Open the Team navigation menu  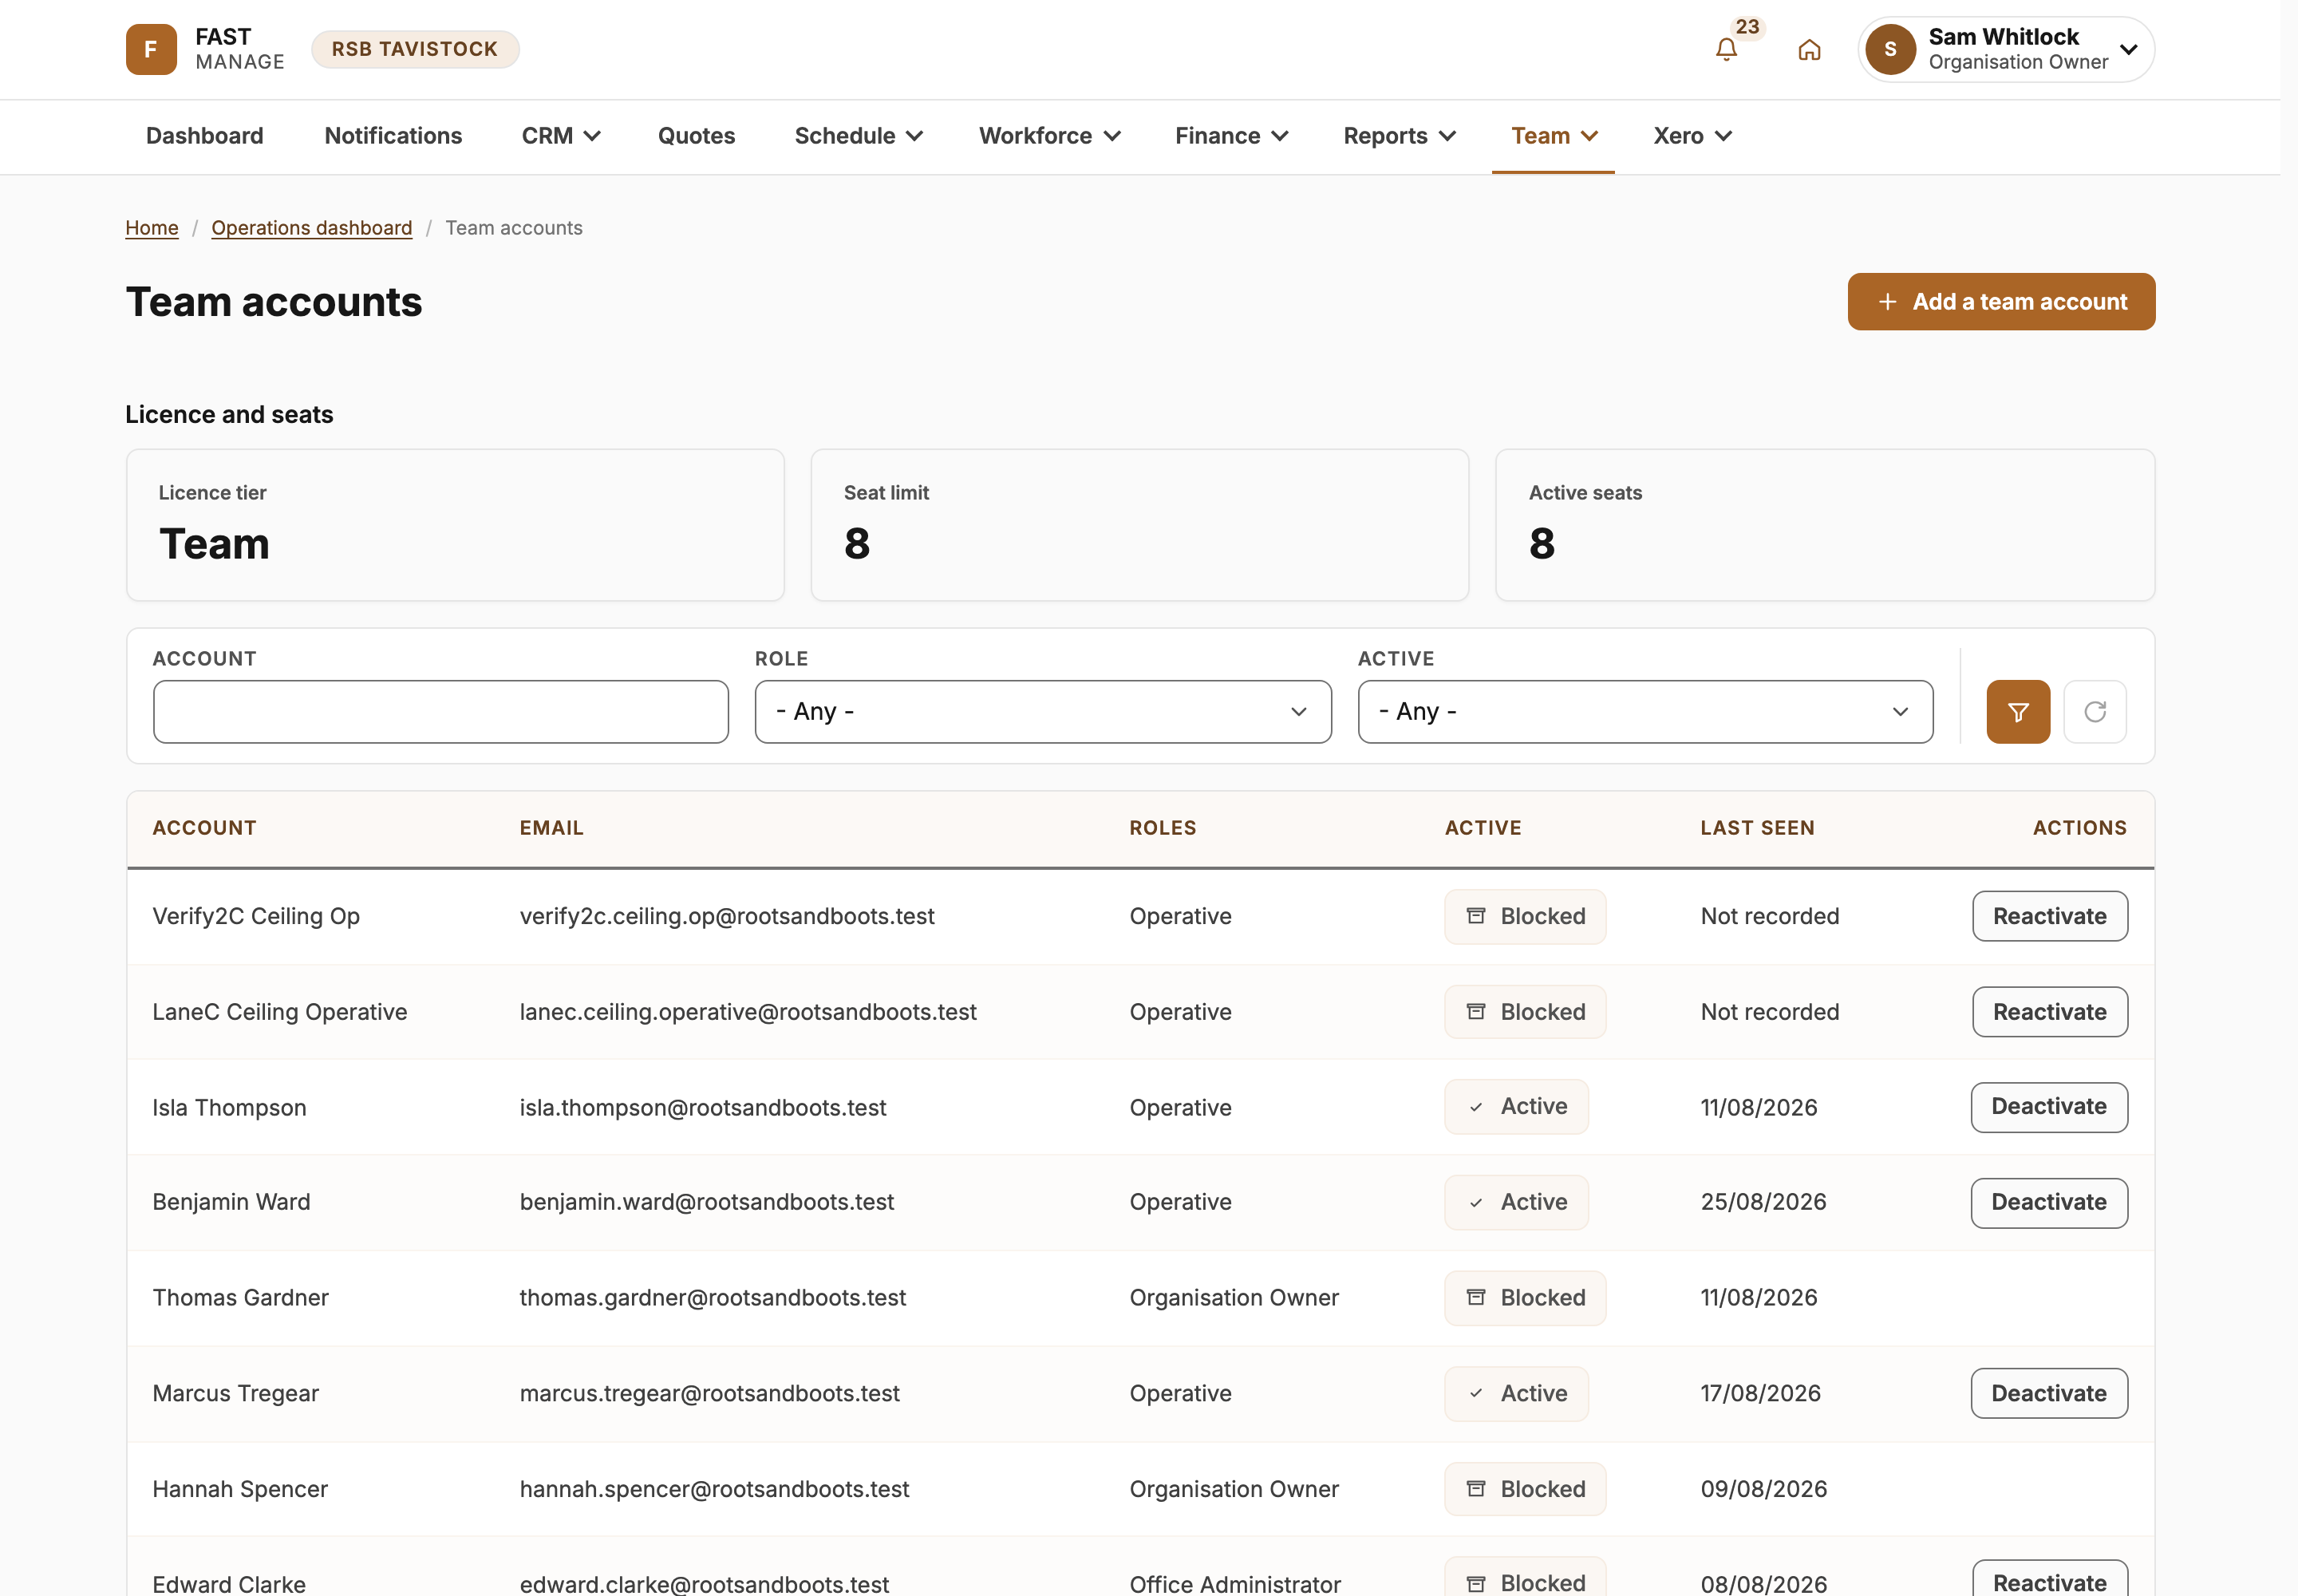(x=1554, y=136)
